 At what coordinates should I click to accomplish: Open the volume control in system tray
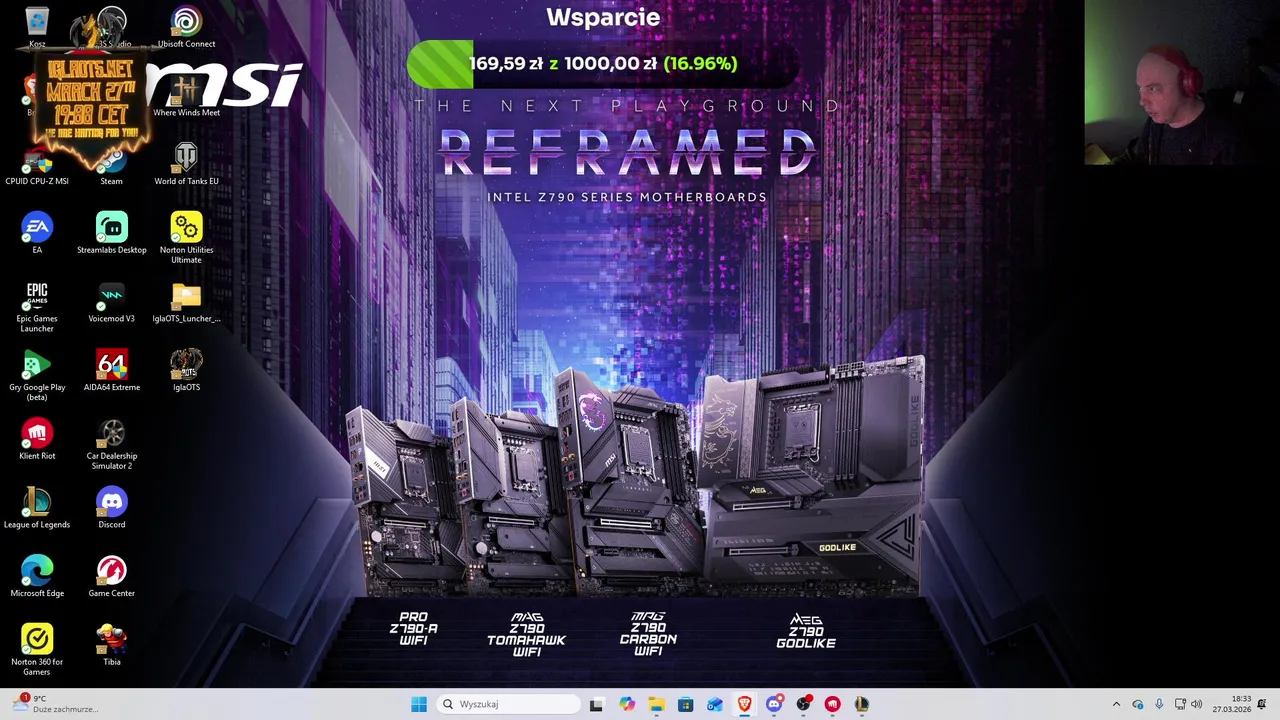pos(1196,704)
